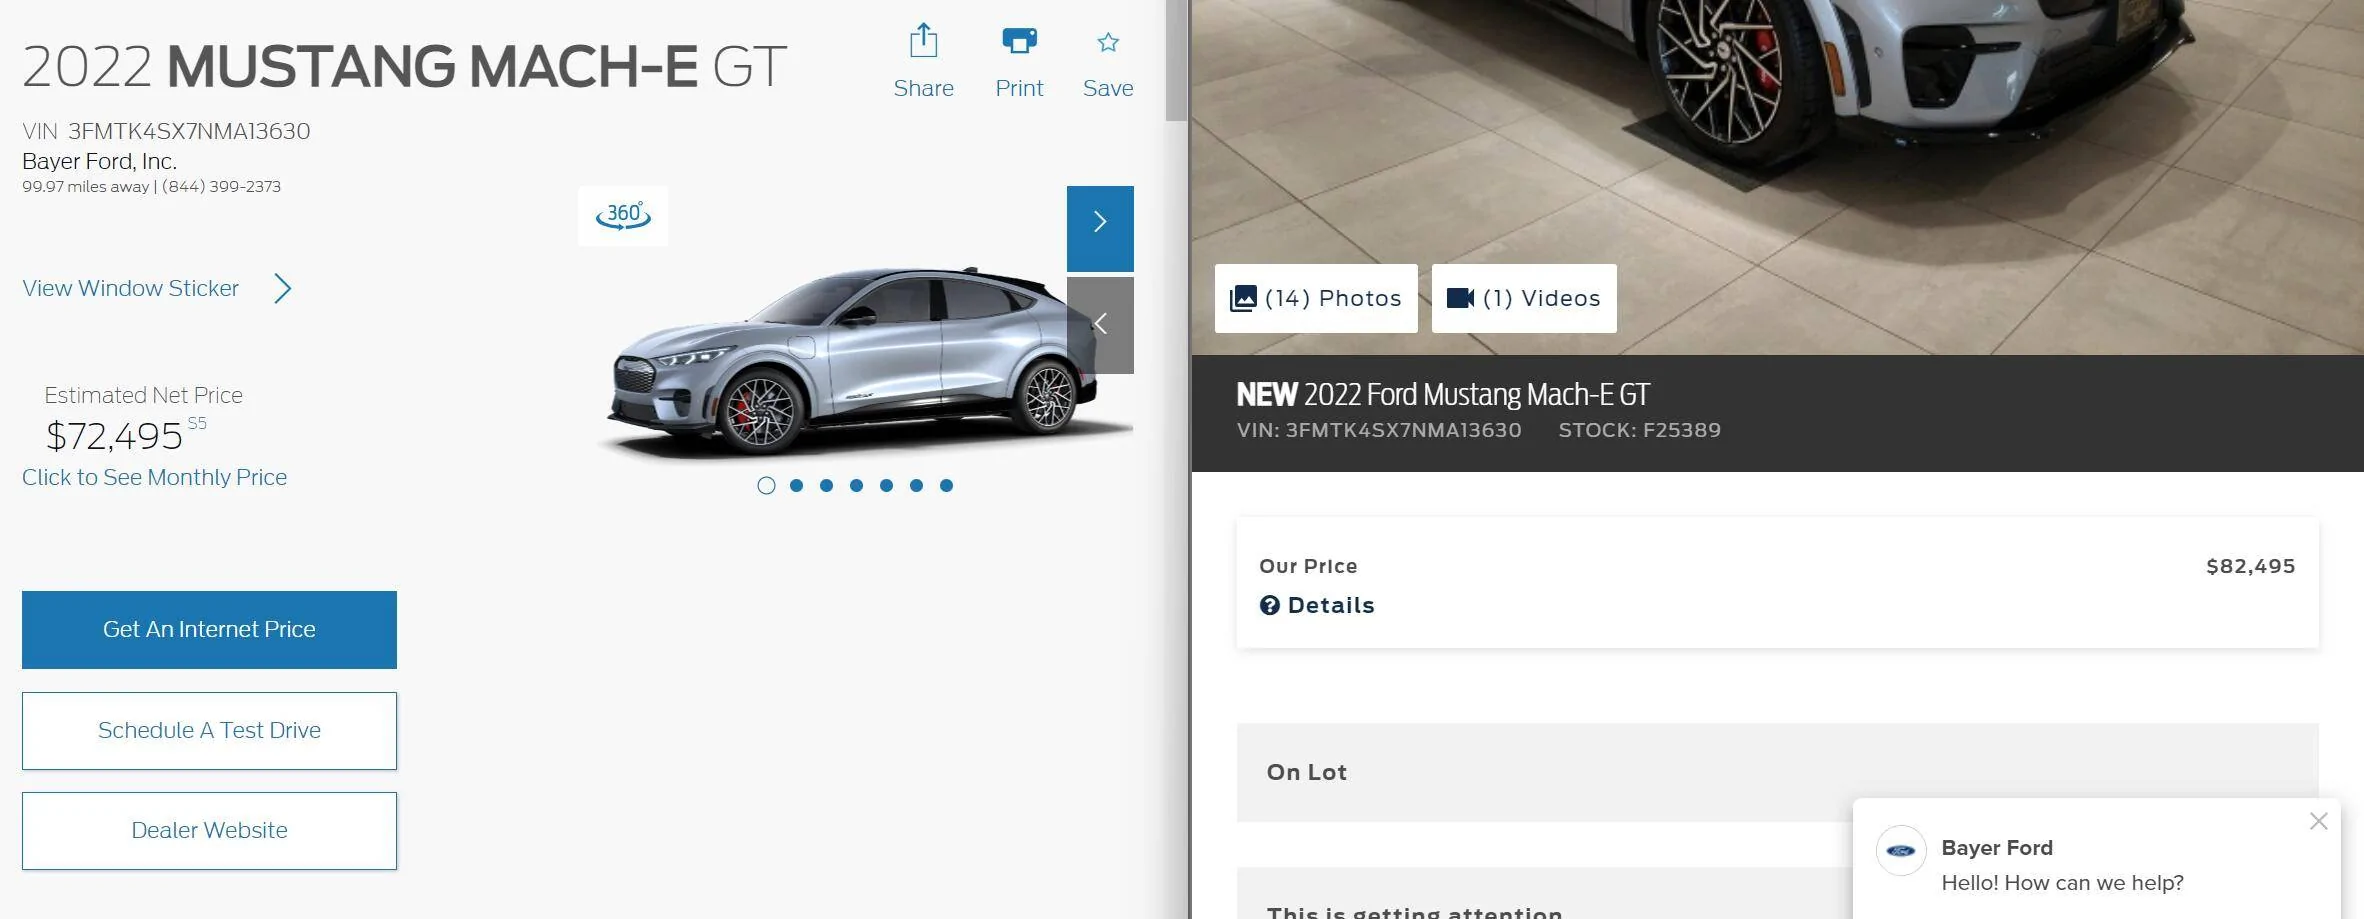Viewport: 2364px width, 919px height.
Task: Click the Print icon
Action: 1019,41
